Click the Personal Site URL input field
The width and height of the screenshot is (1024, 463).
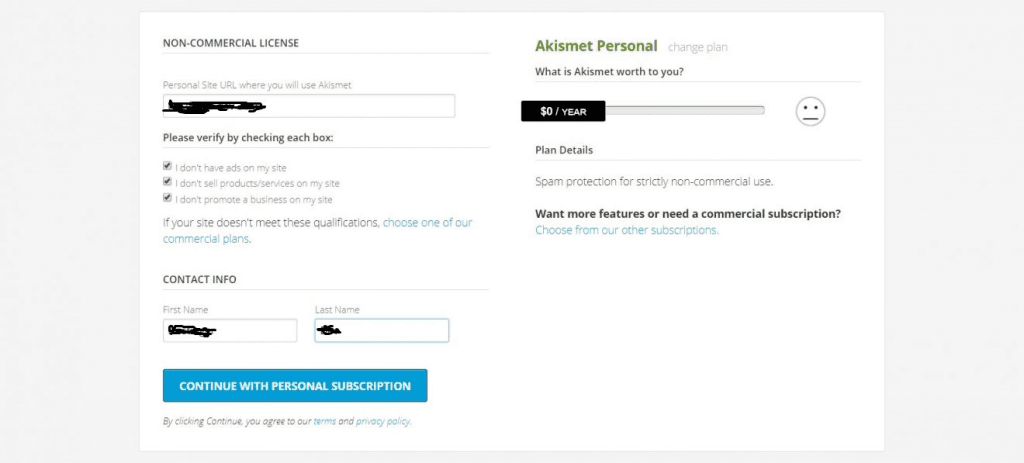[309, 106]
